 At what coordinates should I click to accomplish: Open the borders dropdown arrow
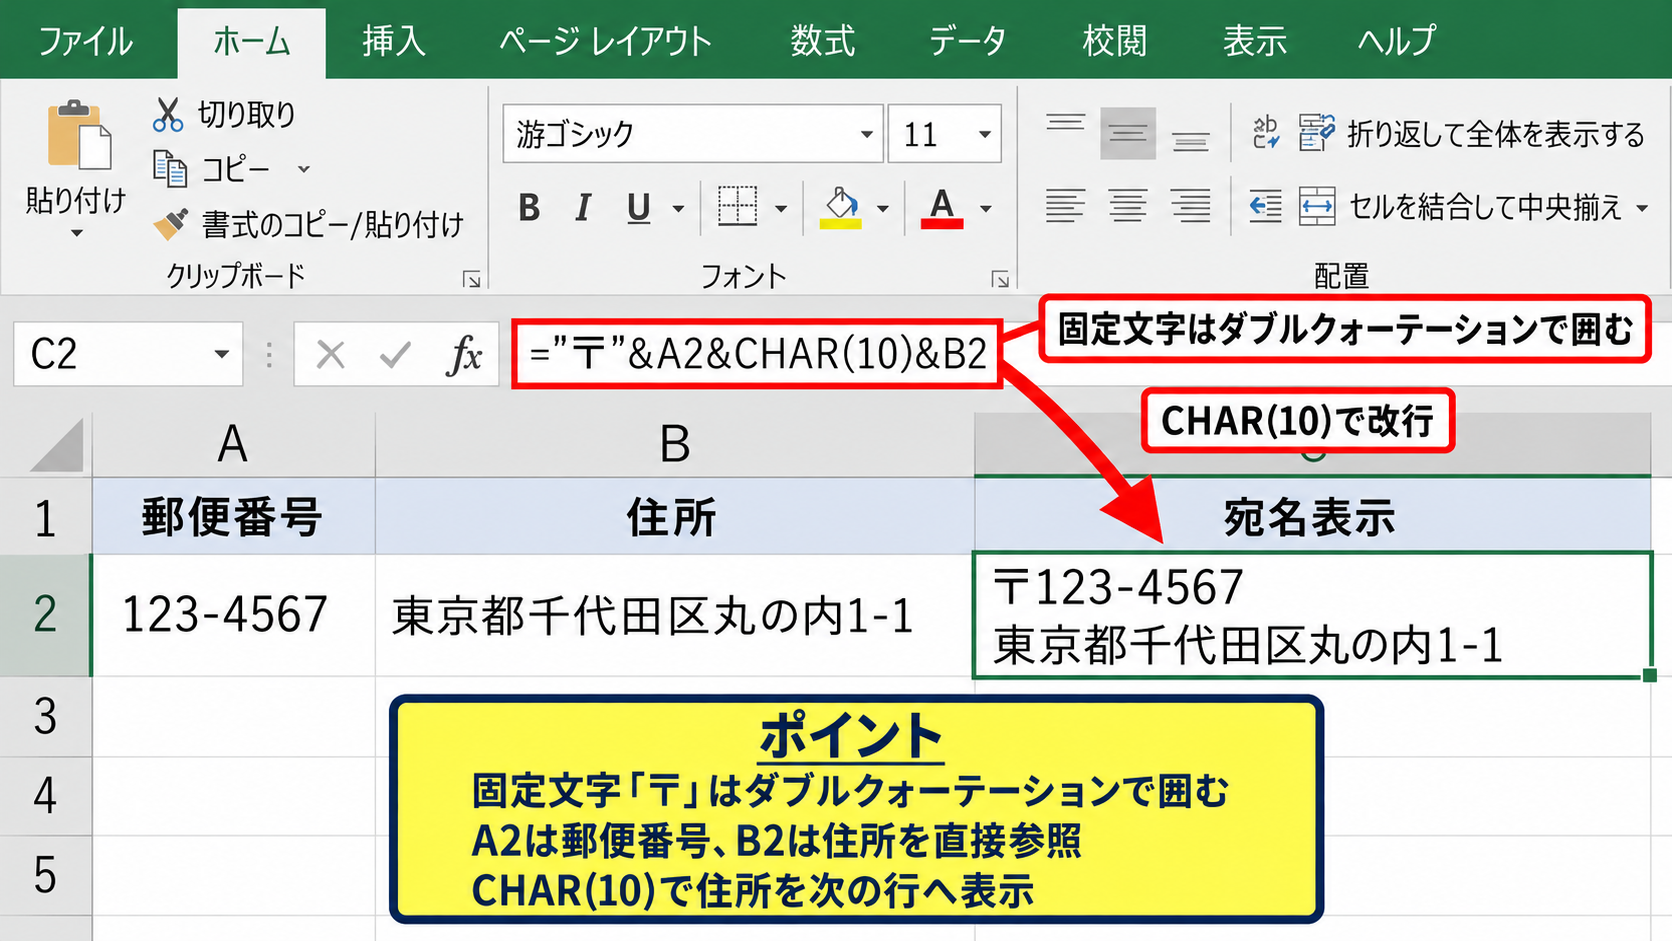coord(781,208)
